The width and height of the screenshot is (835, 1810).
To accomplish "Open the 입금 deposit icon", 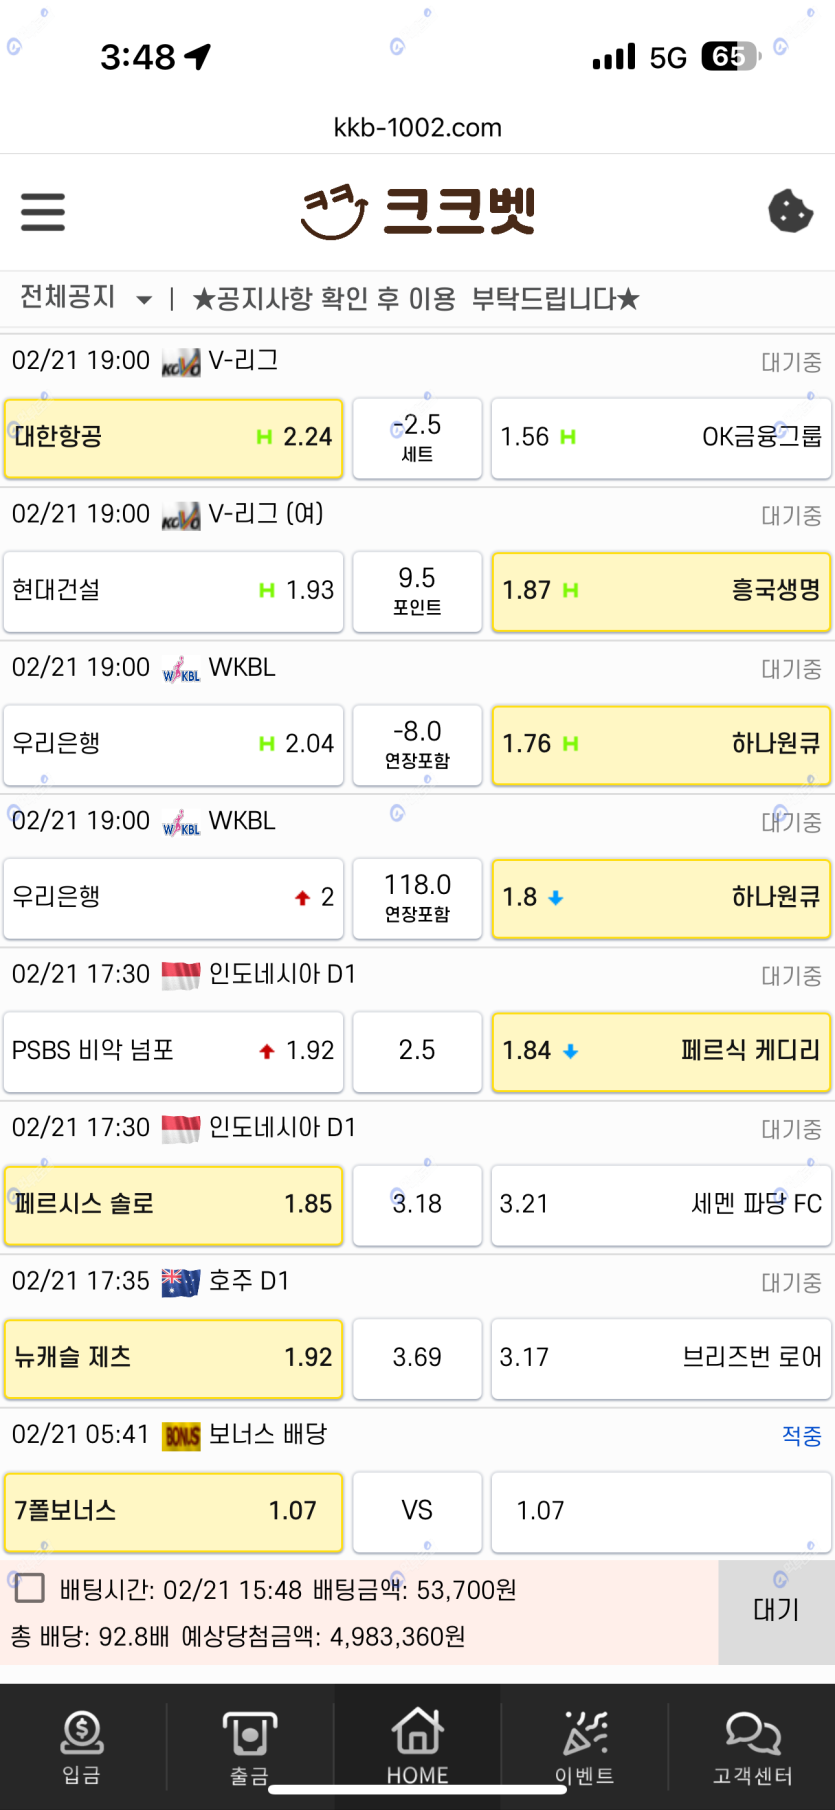I will (82, 1745).
